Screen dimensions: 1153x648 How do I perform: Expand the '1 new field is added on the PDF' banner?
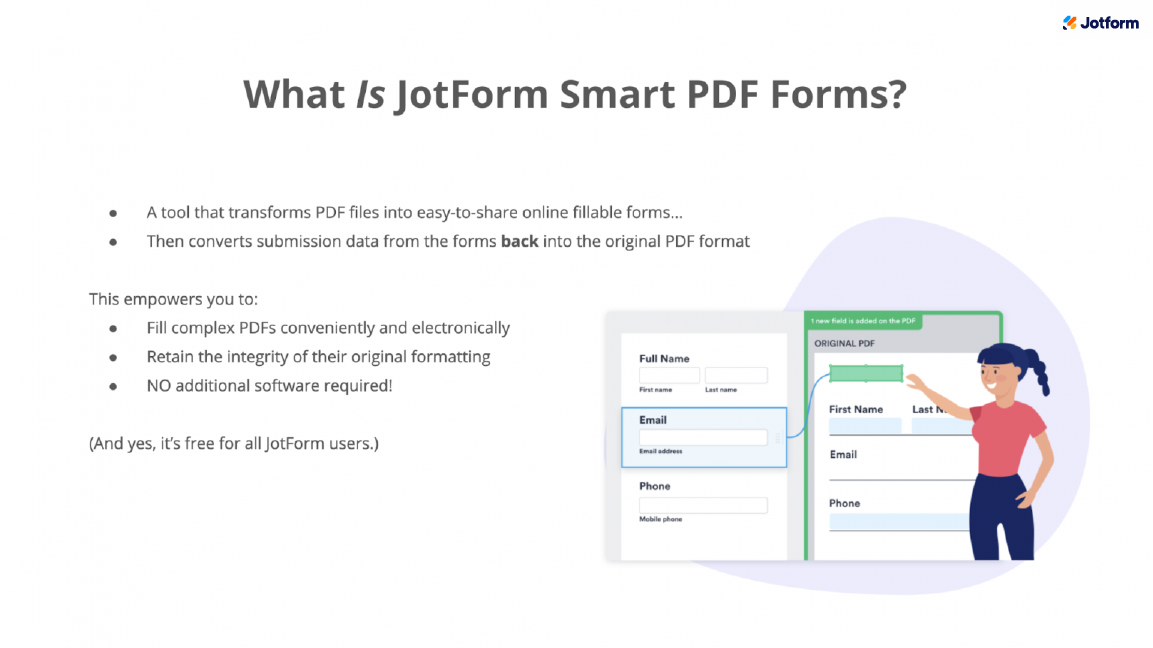863,319
